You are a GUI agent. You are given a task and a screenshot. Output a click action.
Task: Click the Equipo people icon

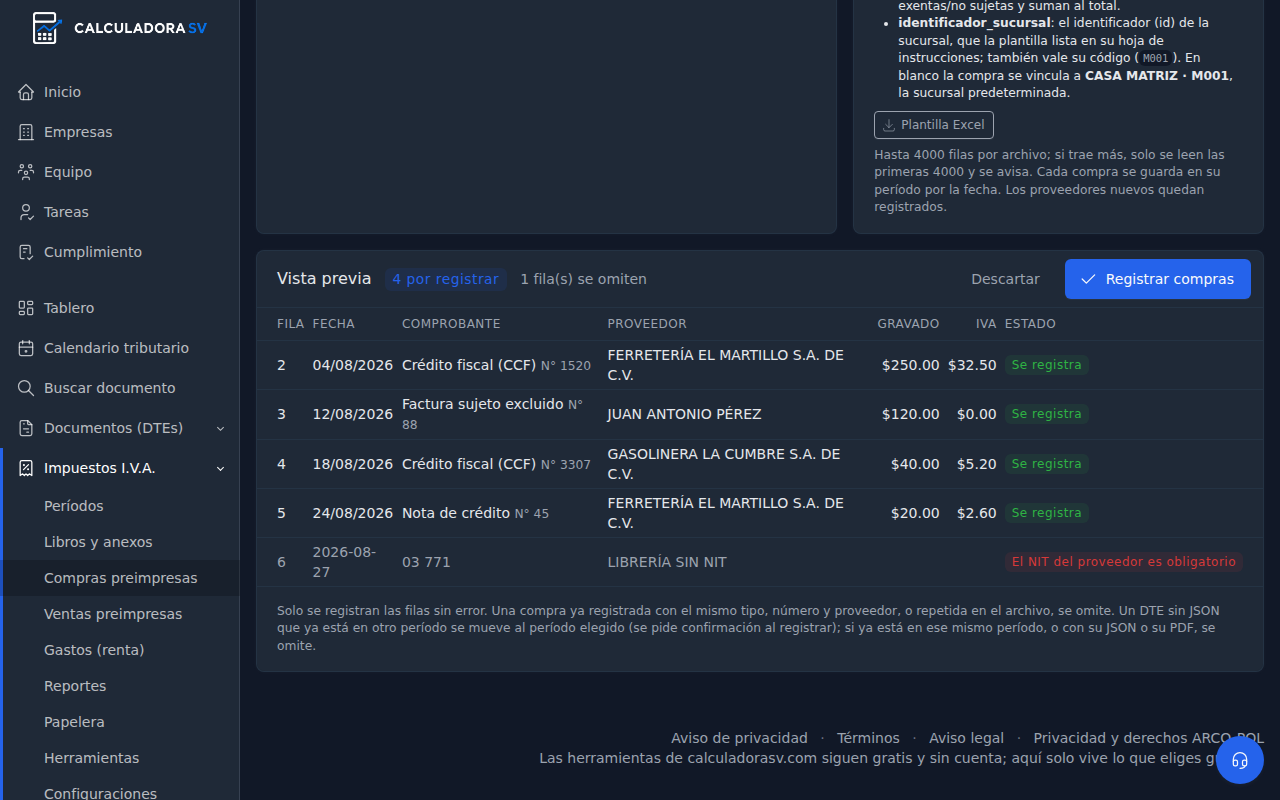(x=26, y=172)
